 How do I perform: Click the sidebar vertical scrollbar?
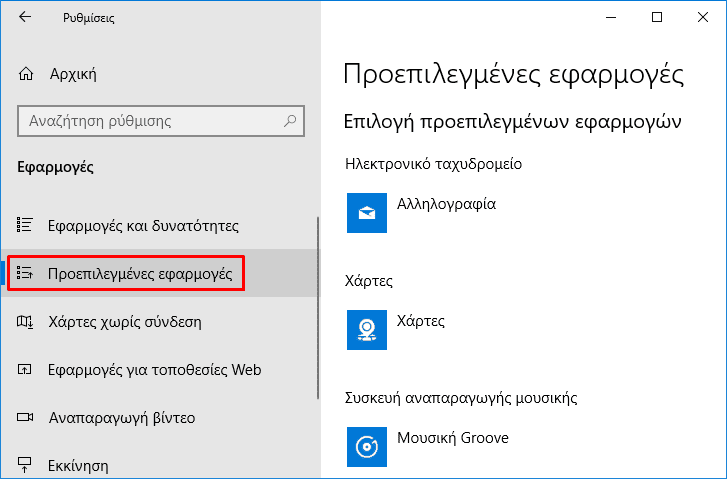pyautogui.click(x=318, y=308)
